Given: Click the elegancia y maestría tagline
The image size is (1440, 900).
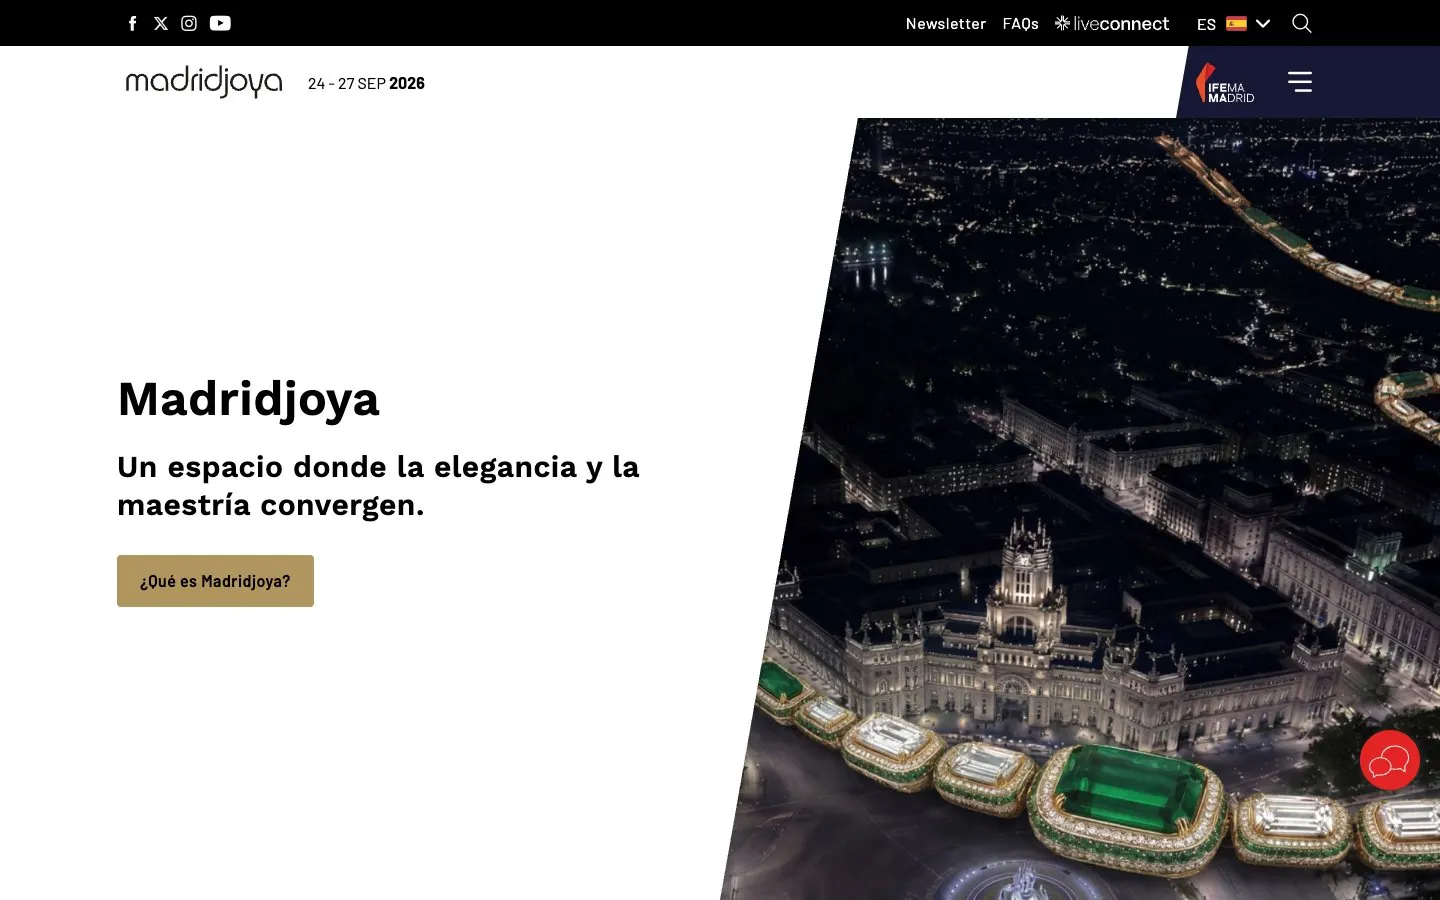Looking at the screenshot, I should pyautogui.click(x=378, y=485).
